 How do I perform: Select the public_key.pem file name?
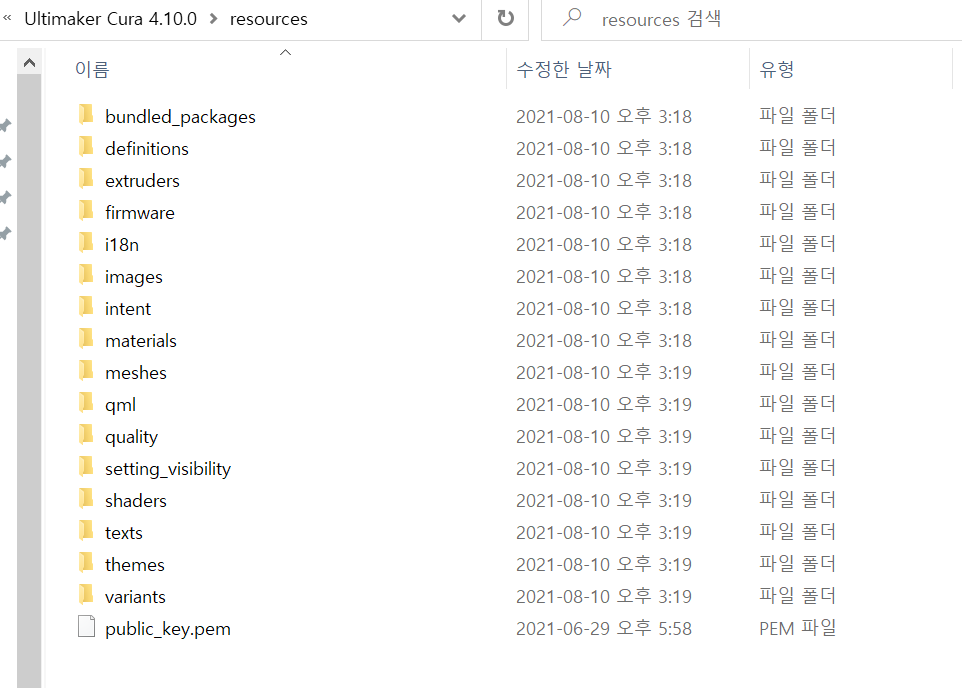point(167,629)
